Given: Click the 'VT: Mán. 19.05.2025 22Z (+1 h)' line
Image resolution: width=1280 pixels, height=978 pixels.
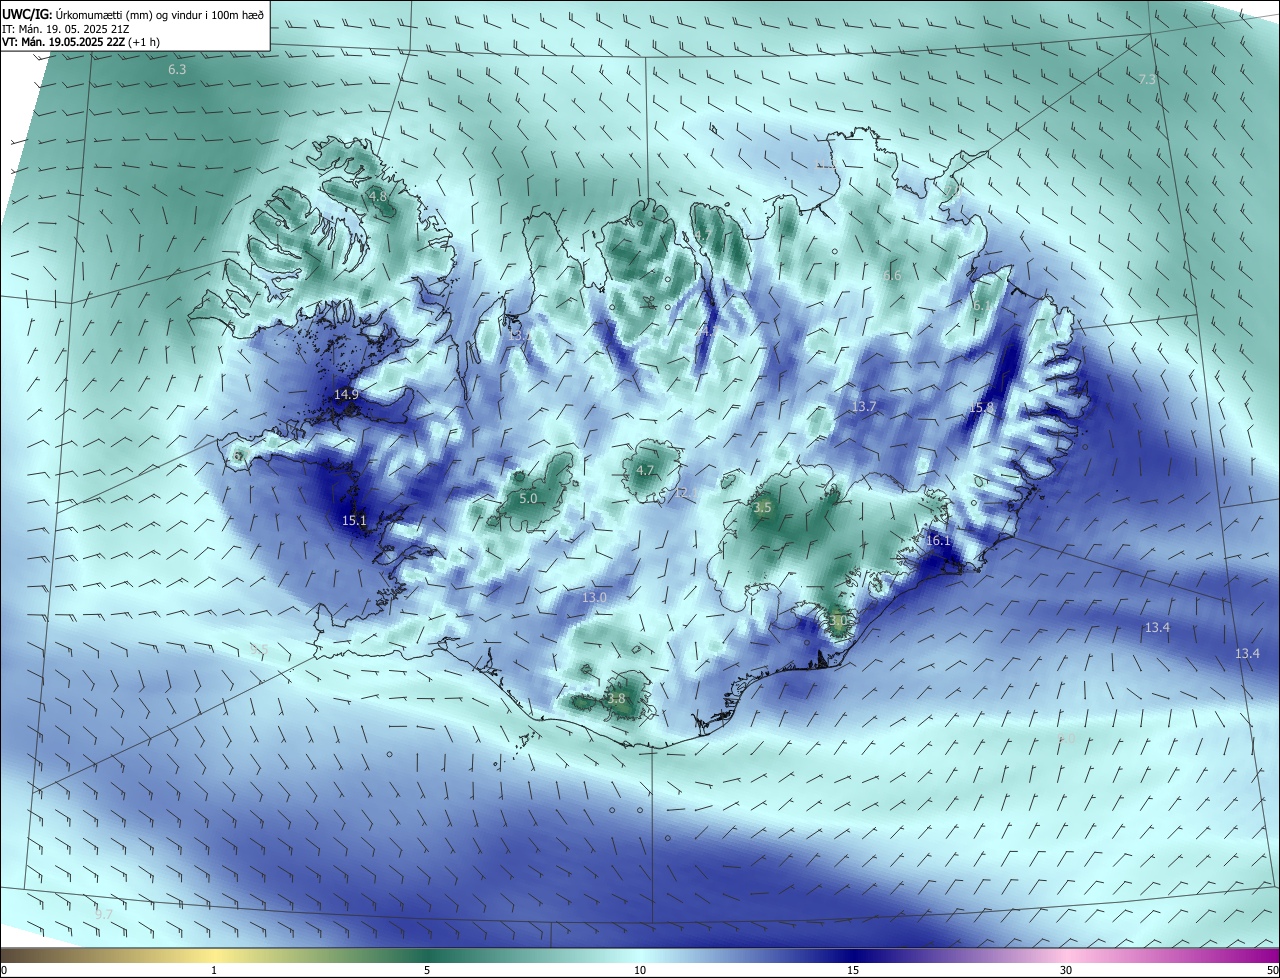Looking at the screenshot, I should pyautogui.click(x=81, y=42).
